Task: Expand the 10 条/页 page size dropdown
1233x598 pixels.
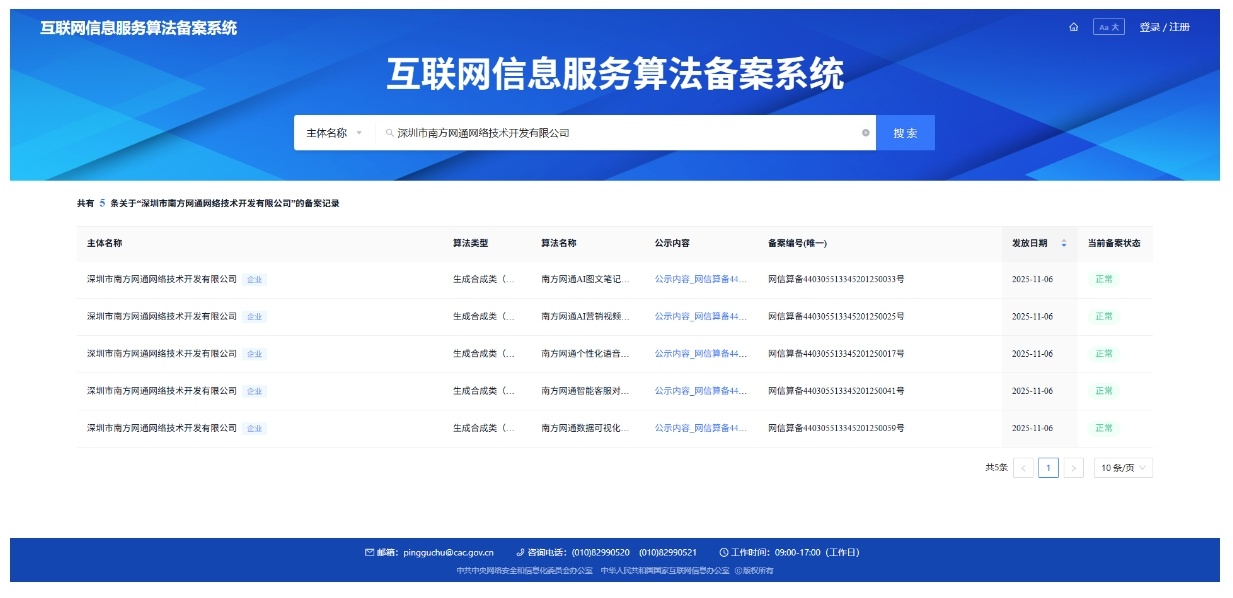Action: (x=1123, y=468)
